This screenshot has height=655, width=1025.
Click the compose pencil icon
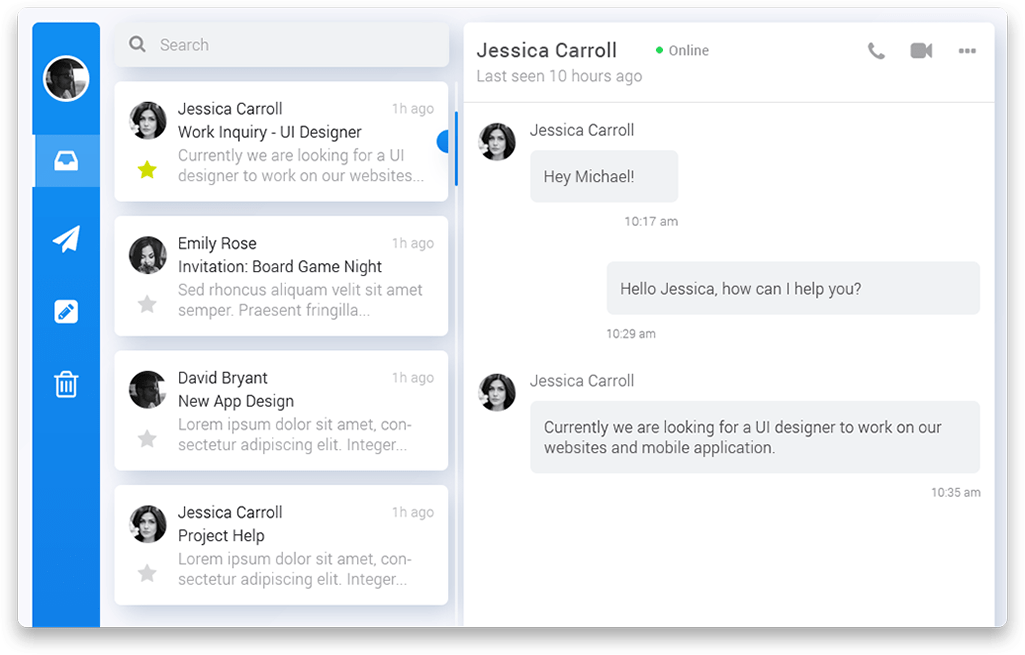66,312
